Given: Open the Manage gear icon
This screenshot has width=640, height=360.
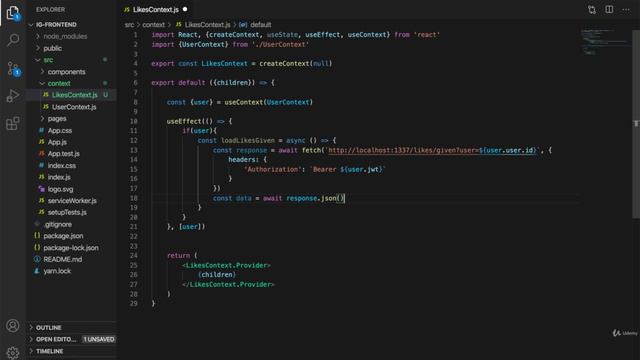Looking at the screenshot, I should click(13, 353).
